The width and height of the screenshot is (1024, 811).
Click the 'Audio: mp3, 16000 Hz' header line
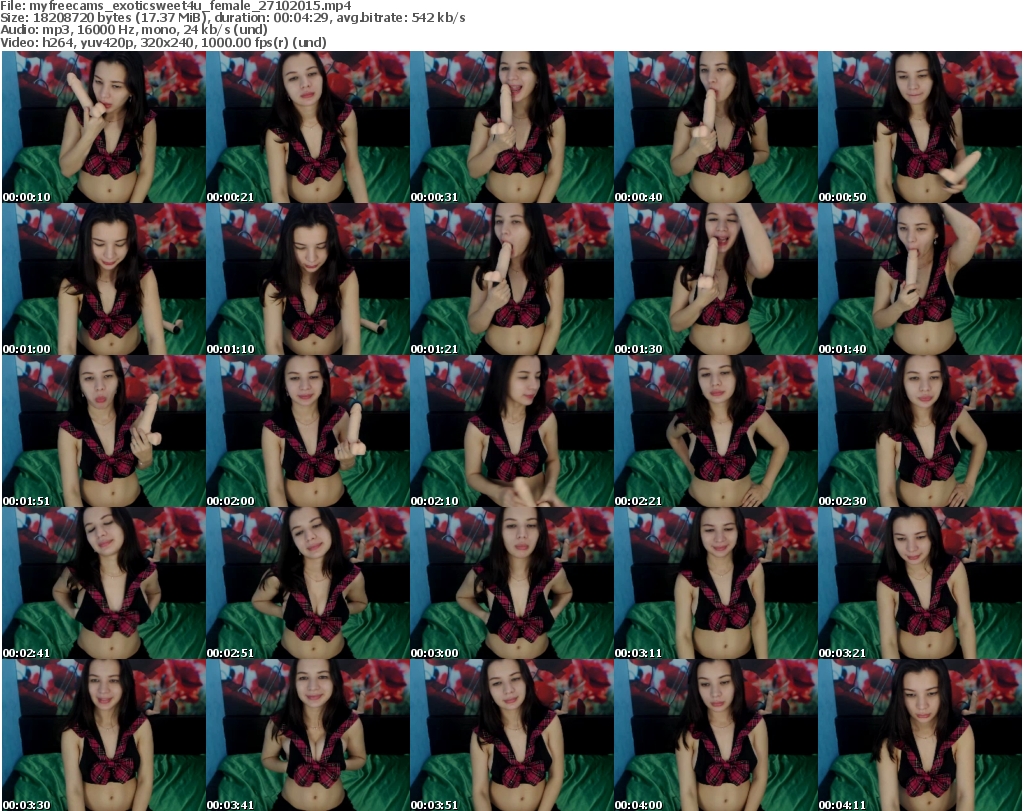point(134,30)
